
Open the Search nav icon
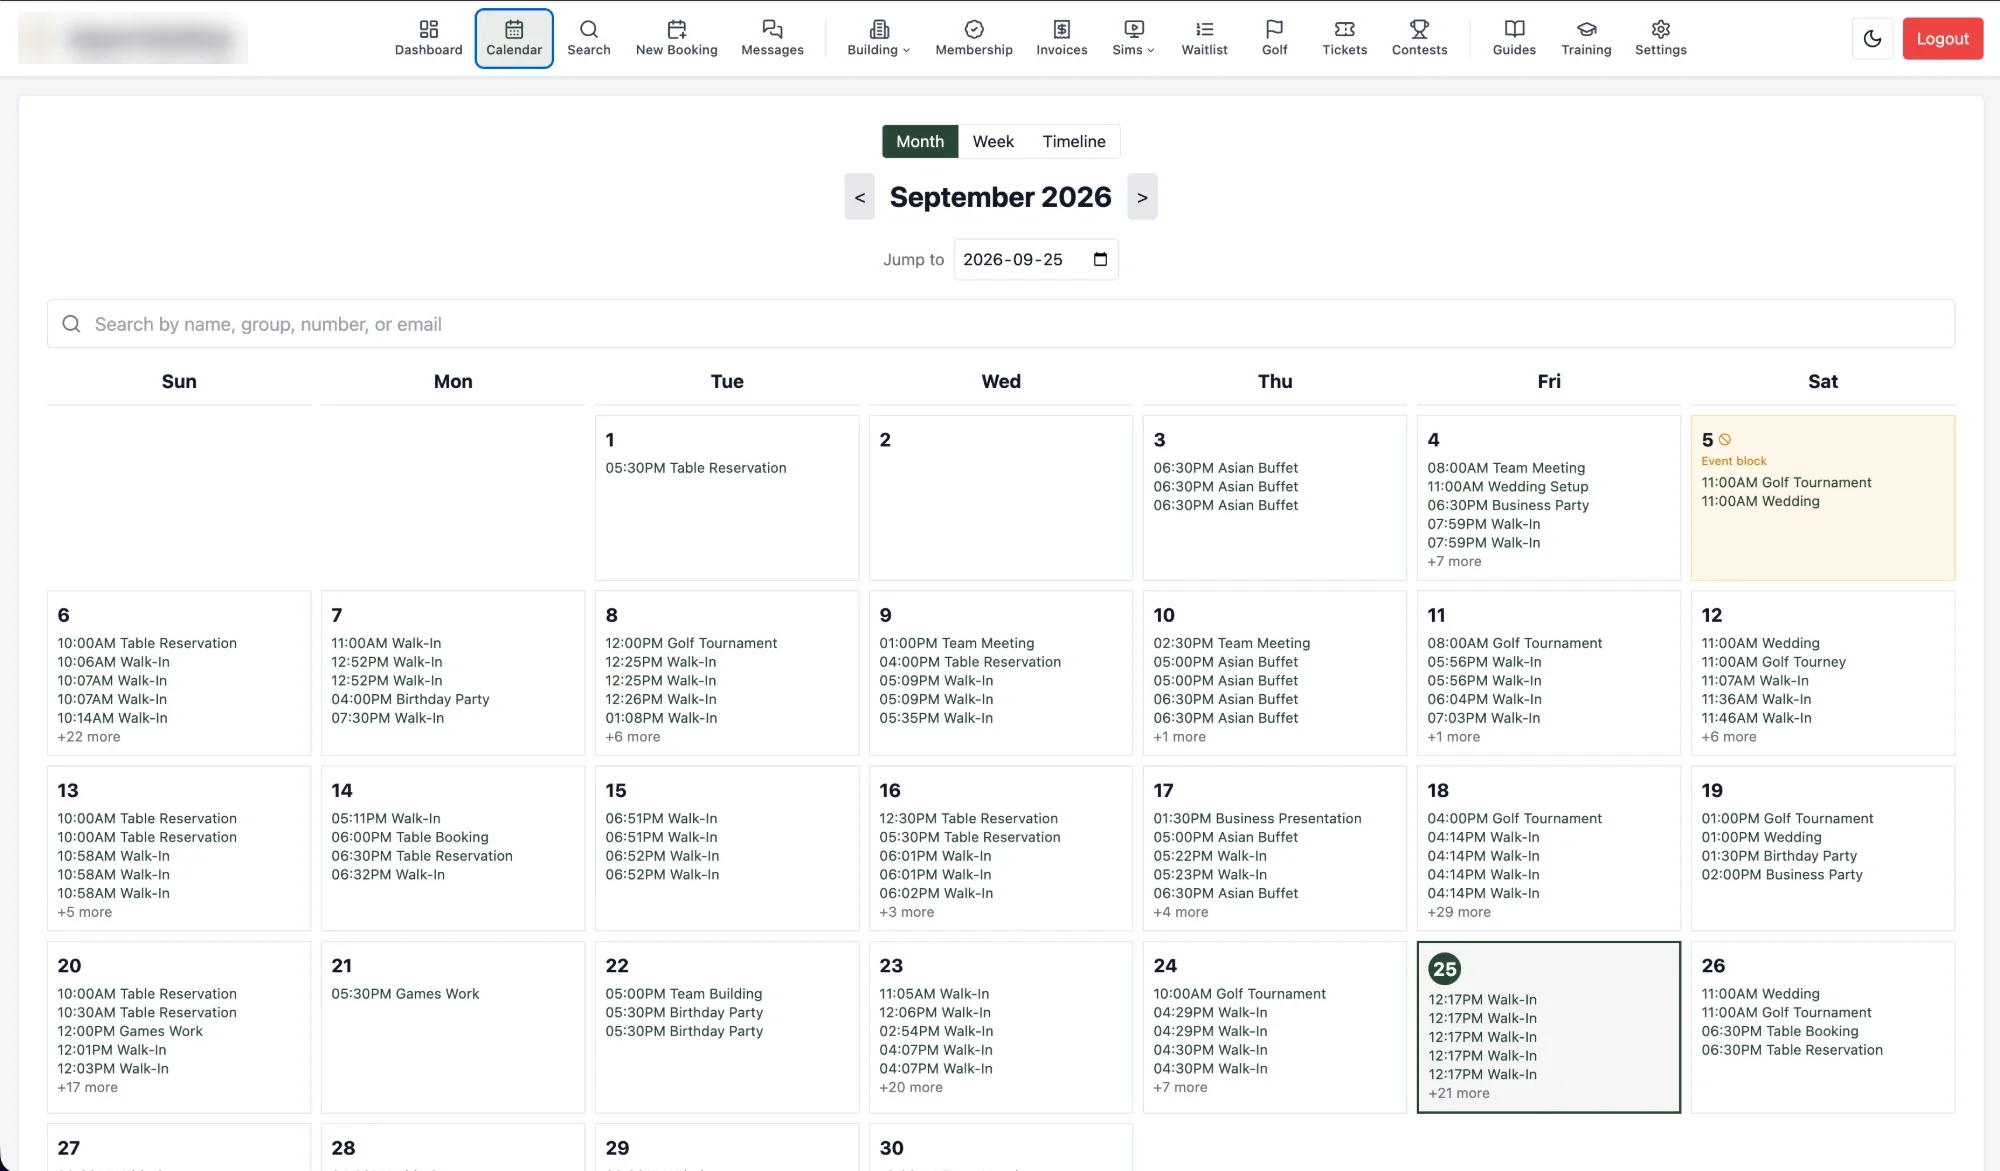pyautogui.click(x=588, y=38)
